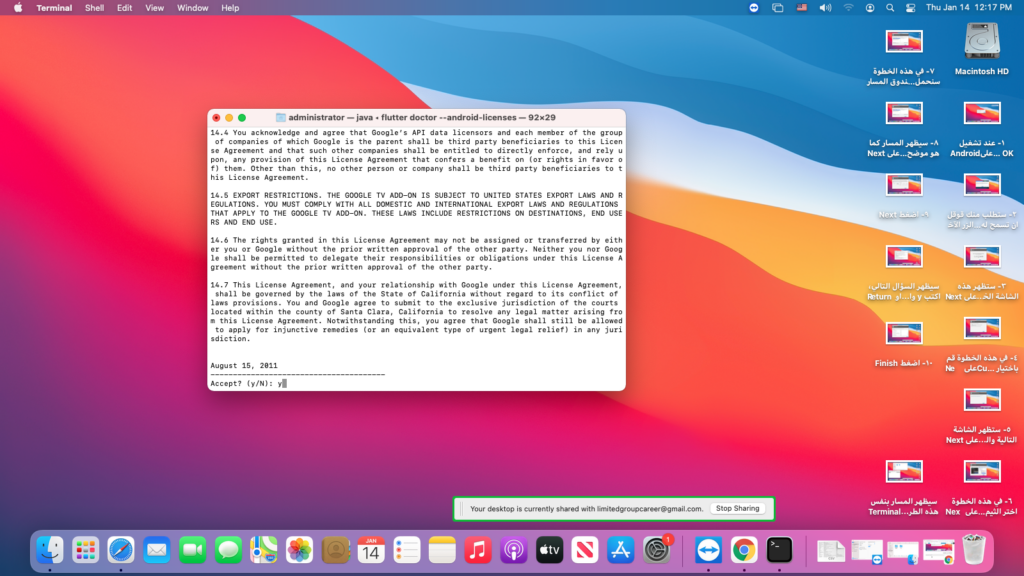Click the 14.5 EXPORT RESTRICTIONS paragraph
This screenshot has width=1024, height=576.
point(417,209)
